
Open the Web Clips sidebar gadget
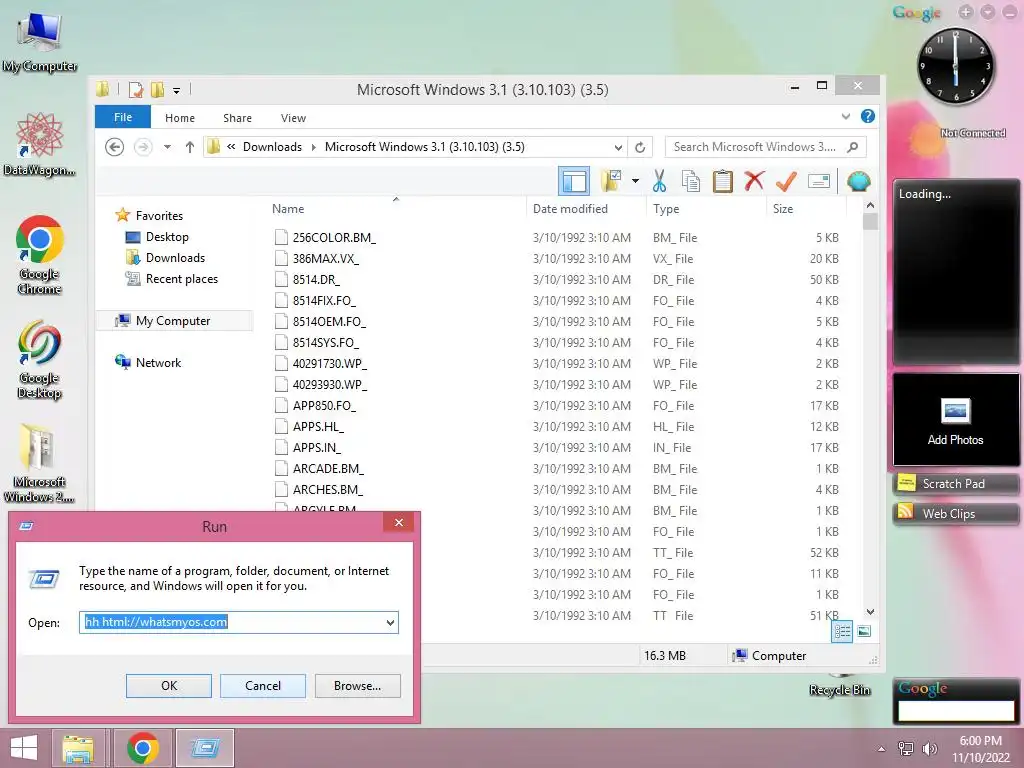955,513
